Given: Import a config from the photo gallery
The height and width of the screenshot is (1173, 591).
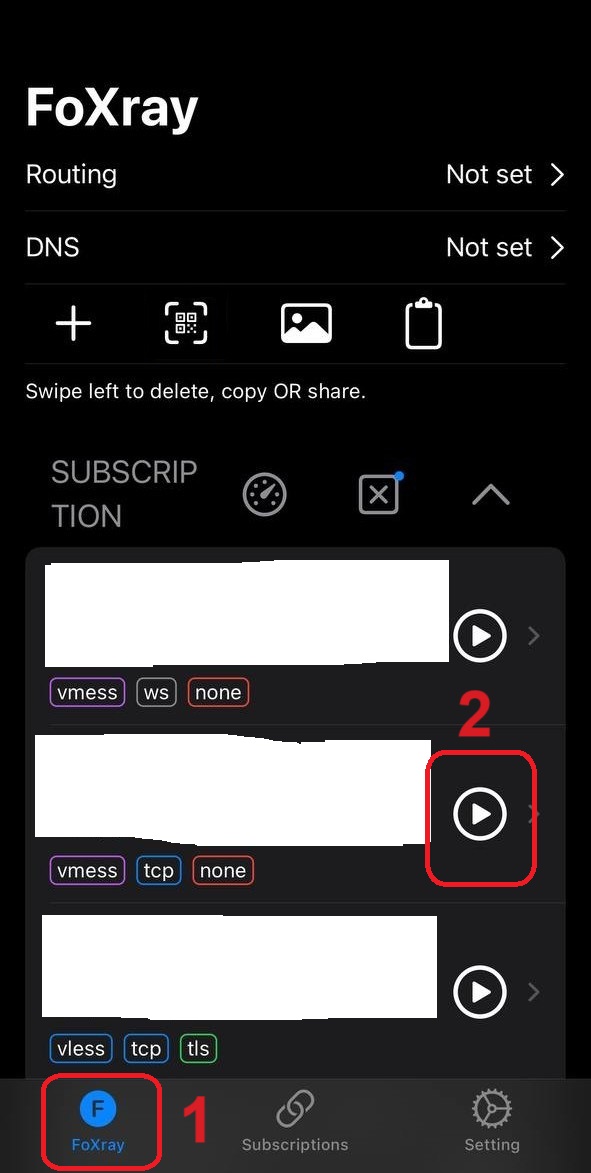Looking at the screenshot, I should 306,323.
